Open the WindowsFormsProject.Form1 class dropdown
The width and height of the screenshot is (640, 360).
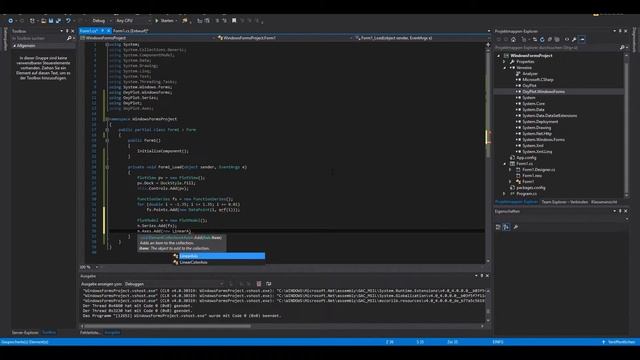pos(284,38)
